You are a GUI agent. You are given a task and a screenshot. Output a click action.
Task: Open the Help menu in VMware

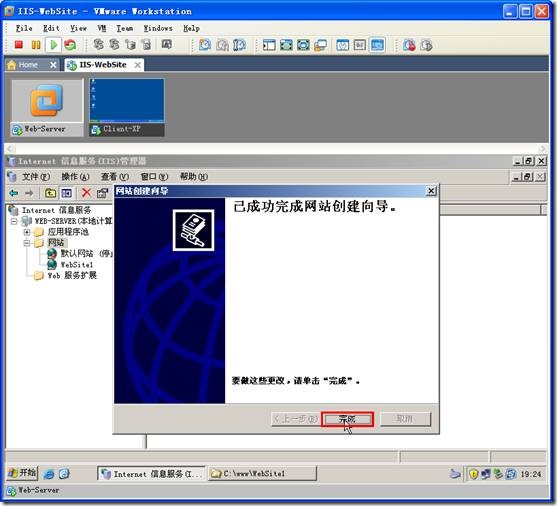(x=191, y=28)
